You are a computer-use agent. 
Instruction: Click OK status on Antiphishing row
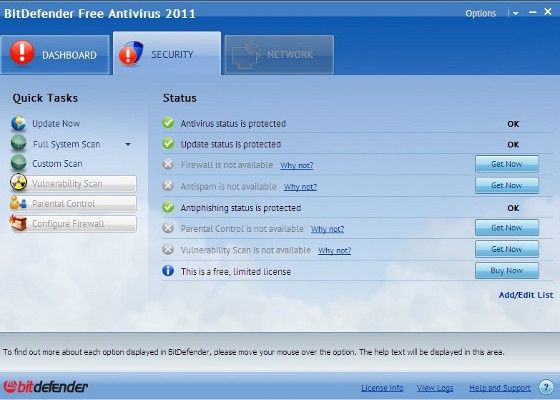point(513,208)
